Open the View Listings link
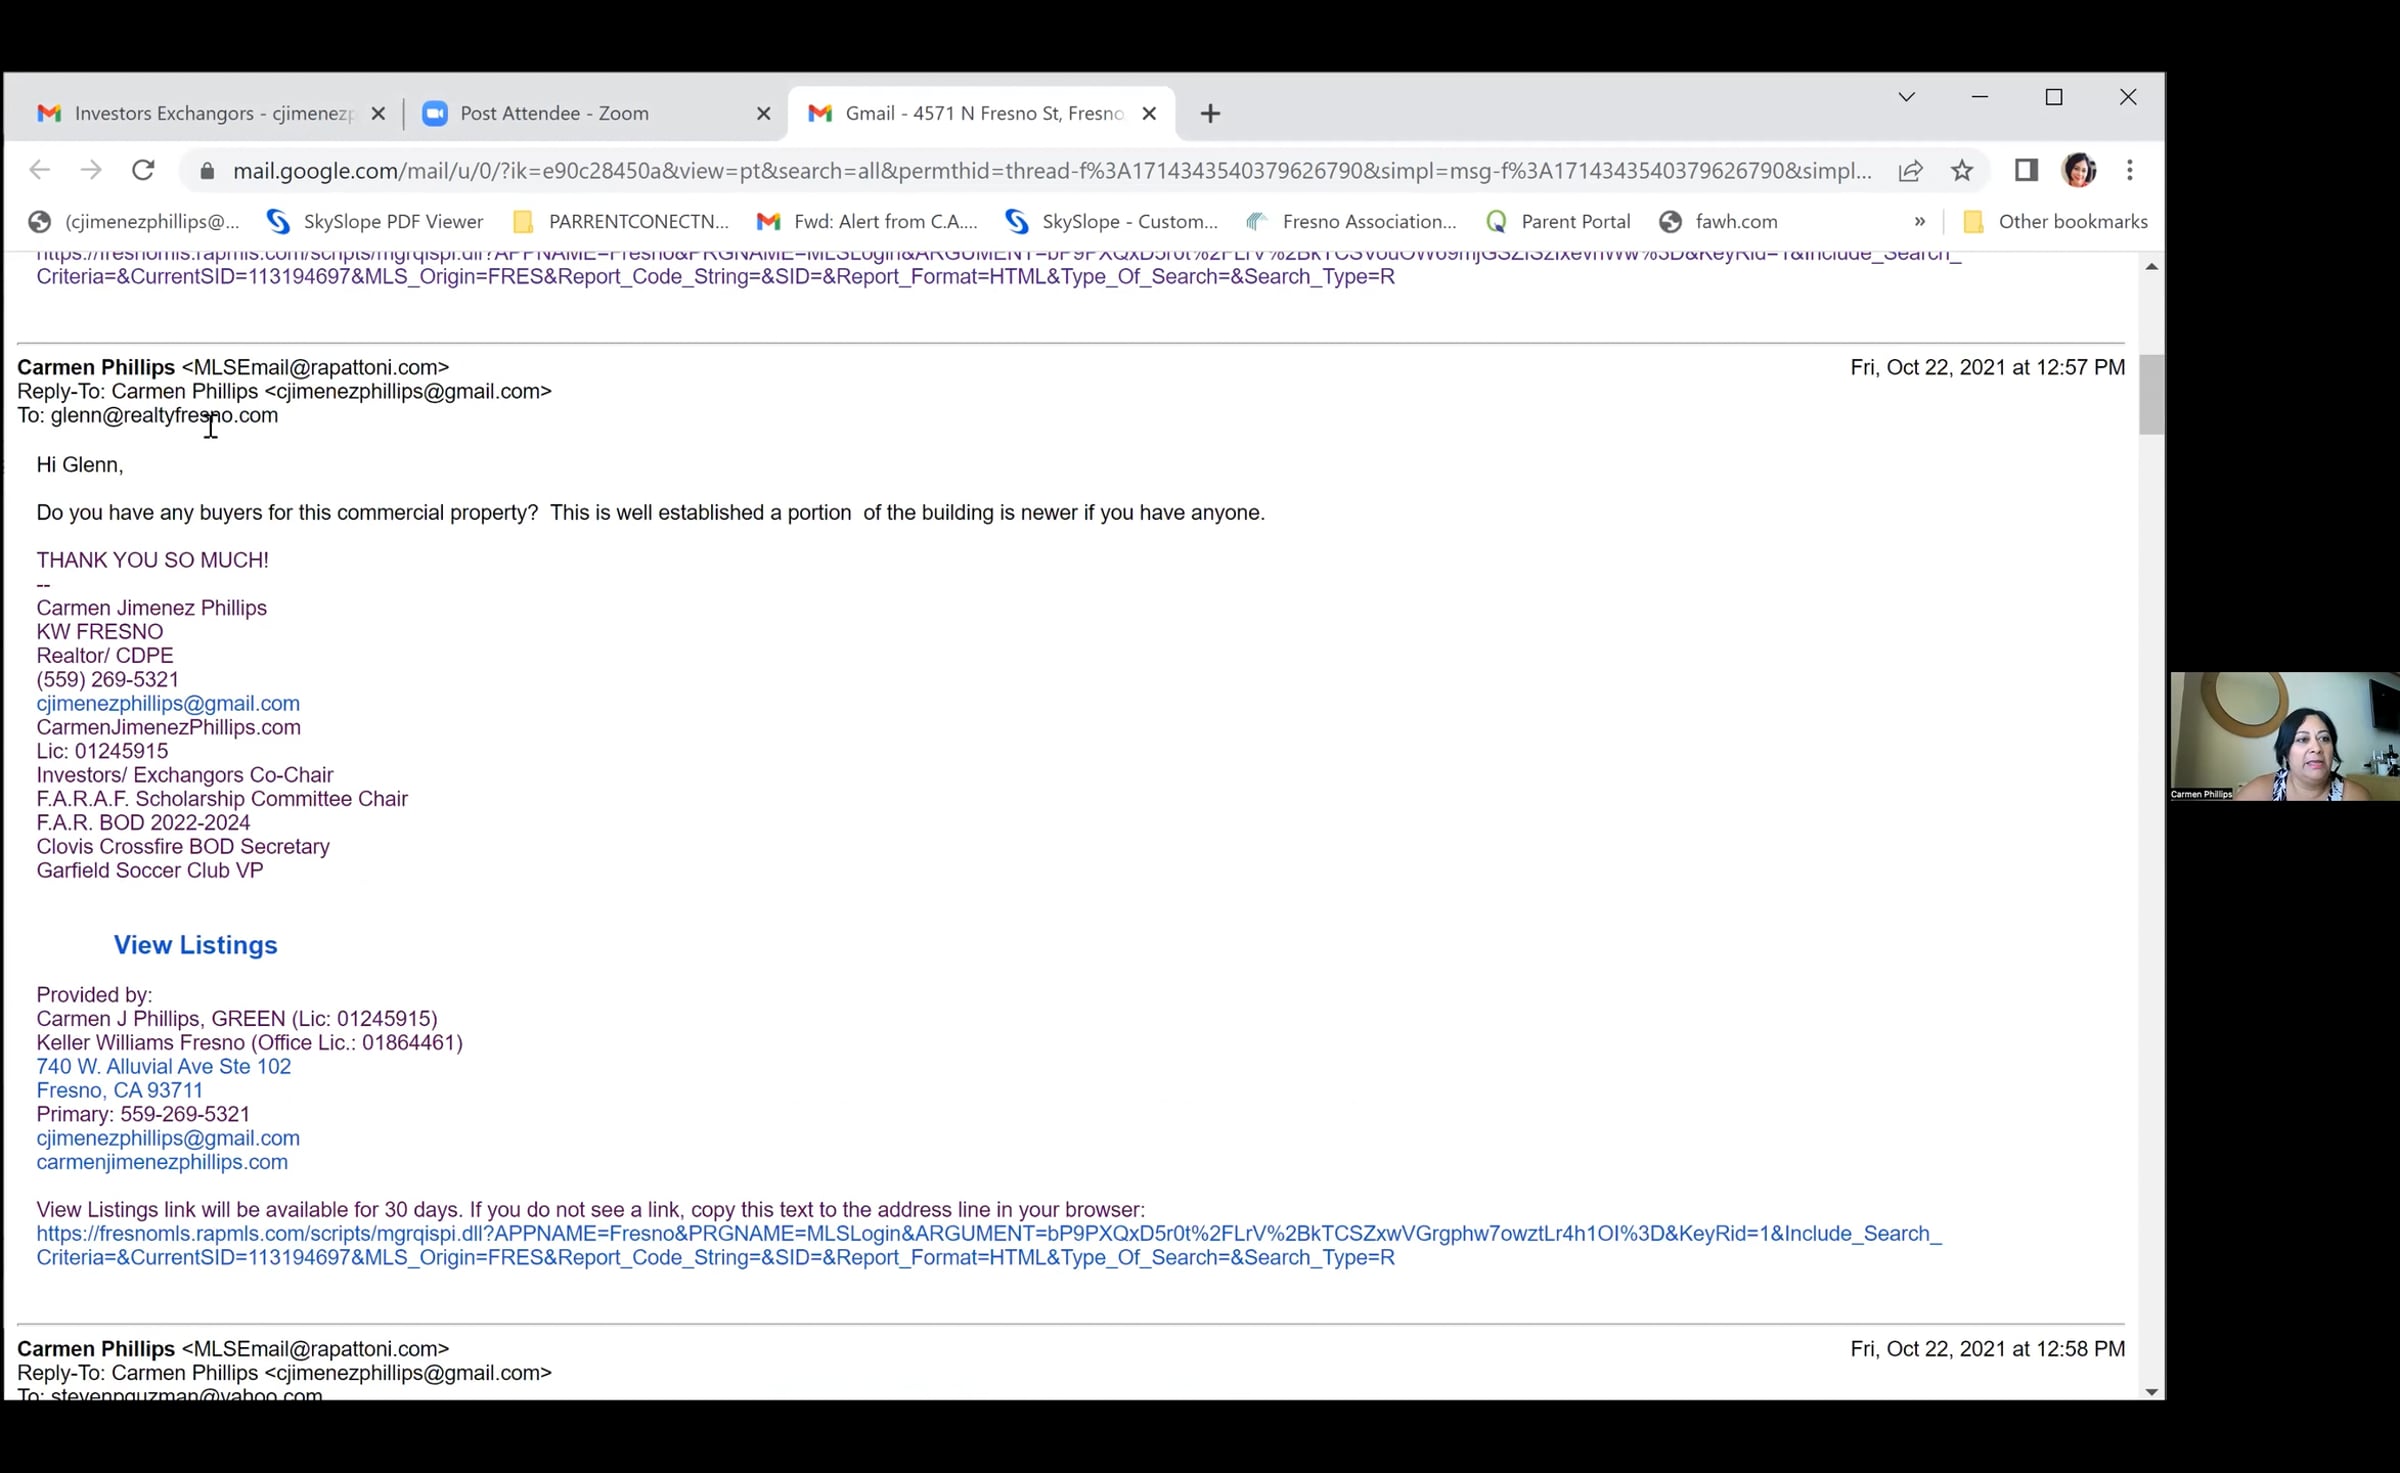The height and width of the screenshot is (1473, 2400). pos(195,945)
